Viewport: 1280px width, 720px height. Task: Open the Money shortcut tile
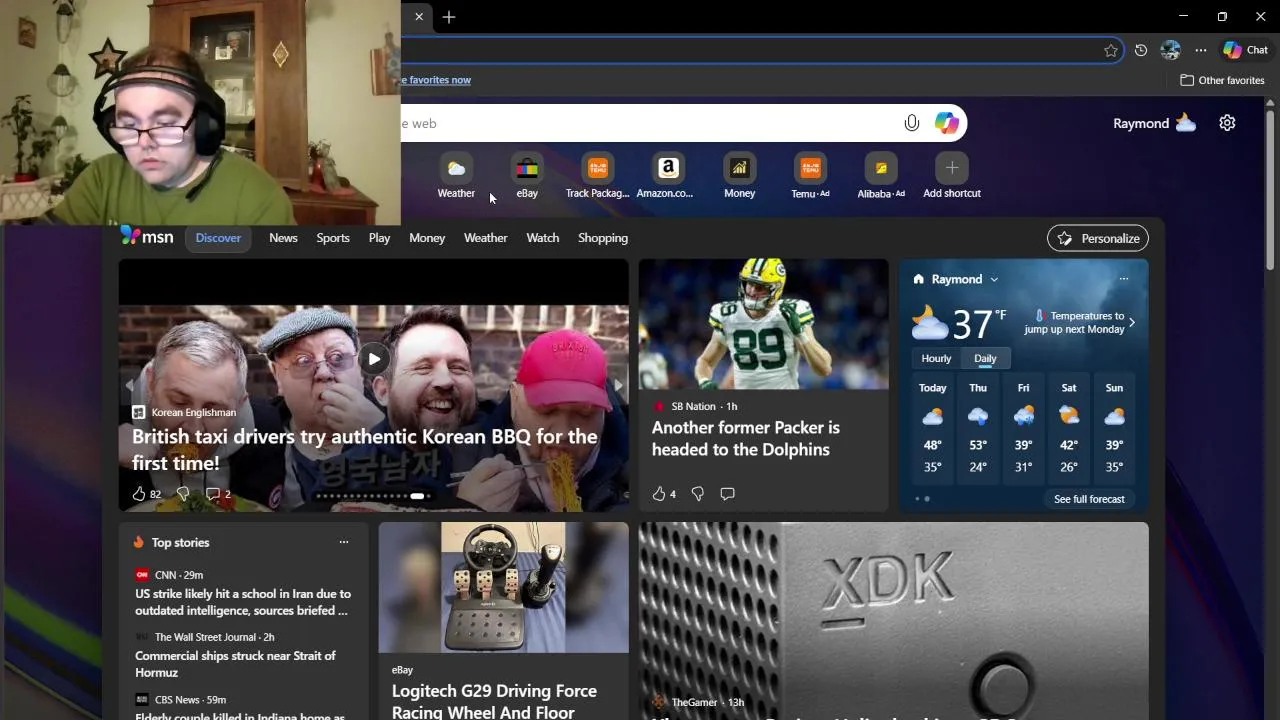point(739,177)
